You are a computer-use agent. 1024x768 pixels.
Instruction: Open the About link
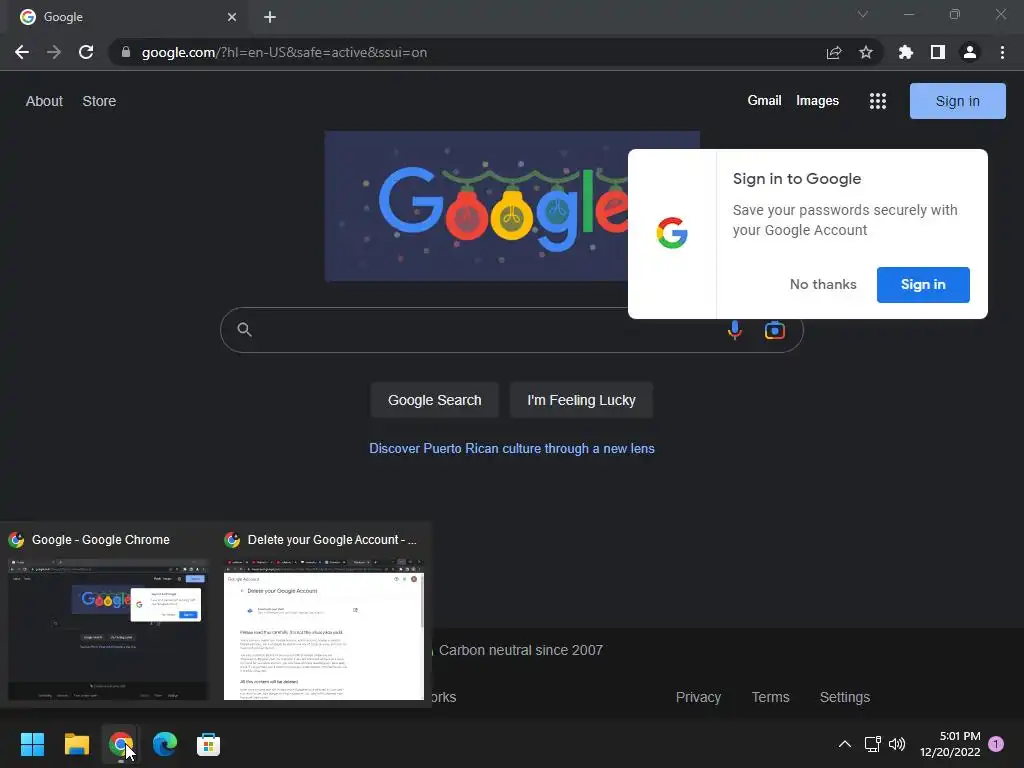(x=44, y=101)
